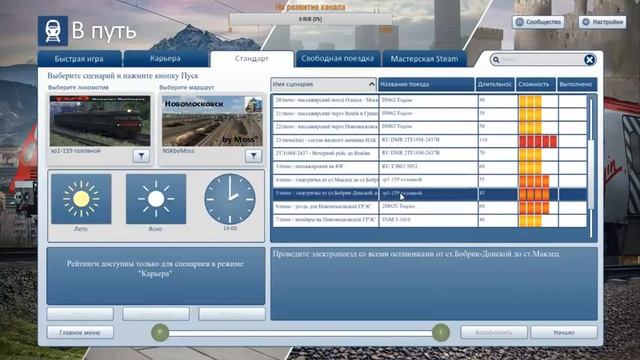The image size is (640, 360).
Task: Return to the main menu with 'Главное меню'
Action: click(x=80, y=333)
